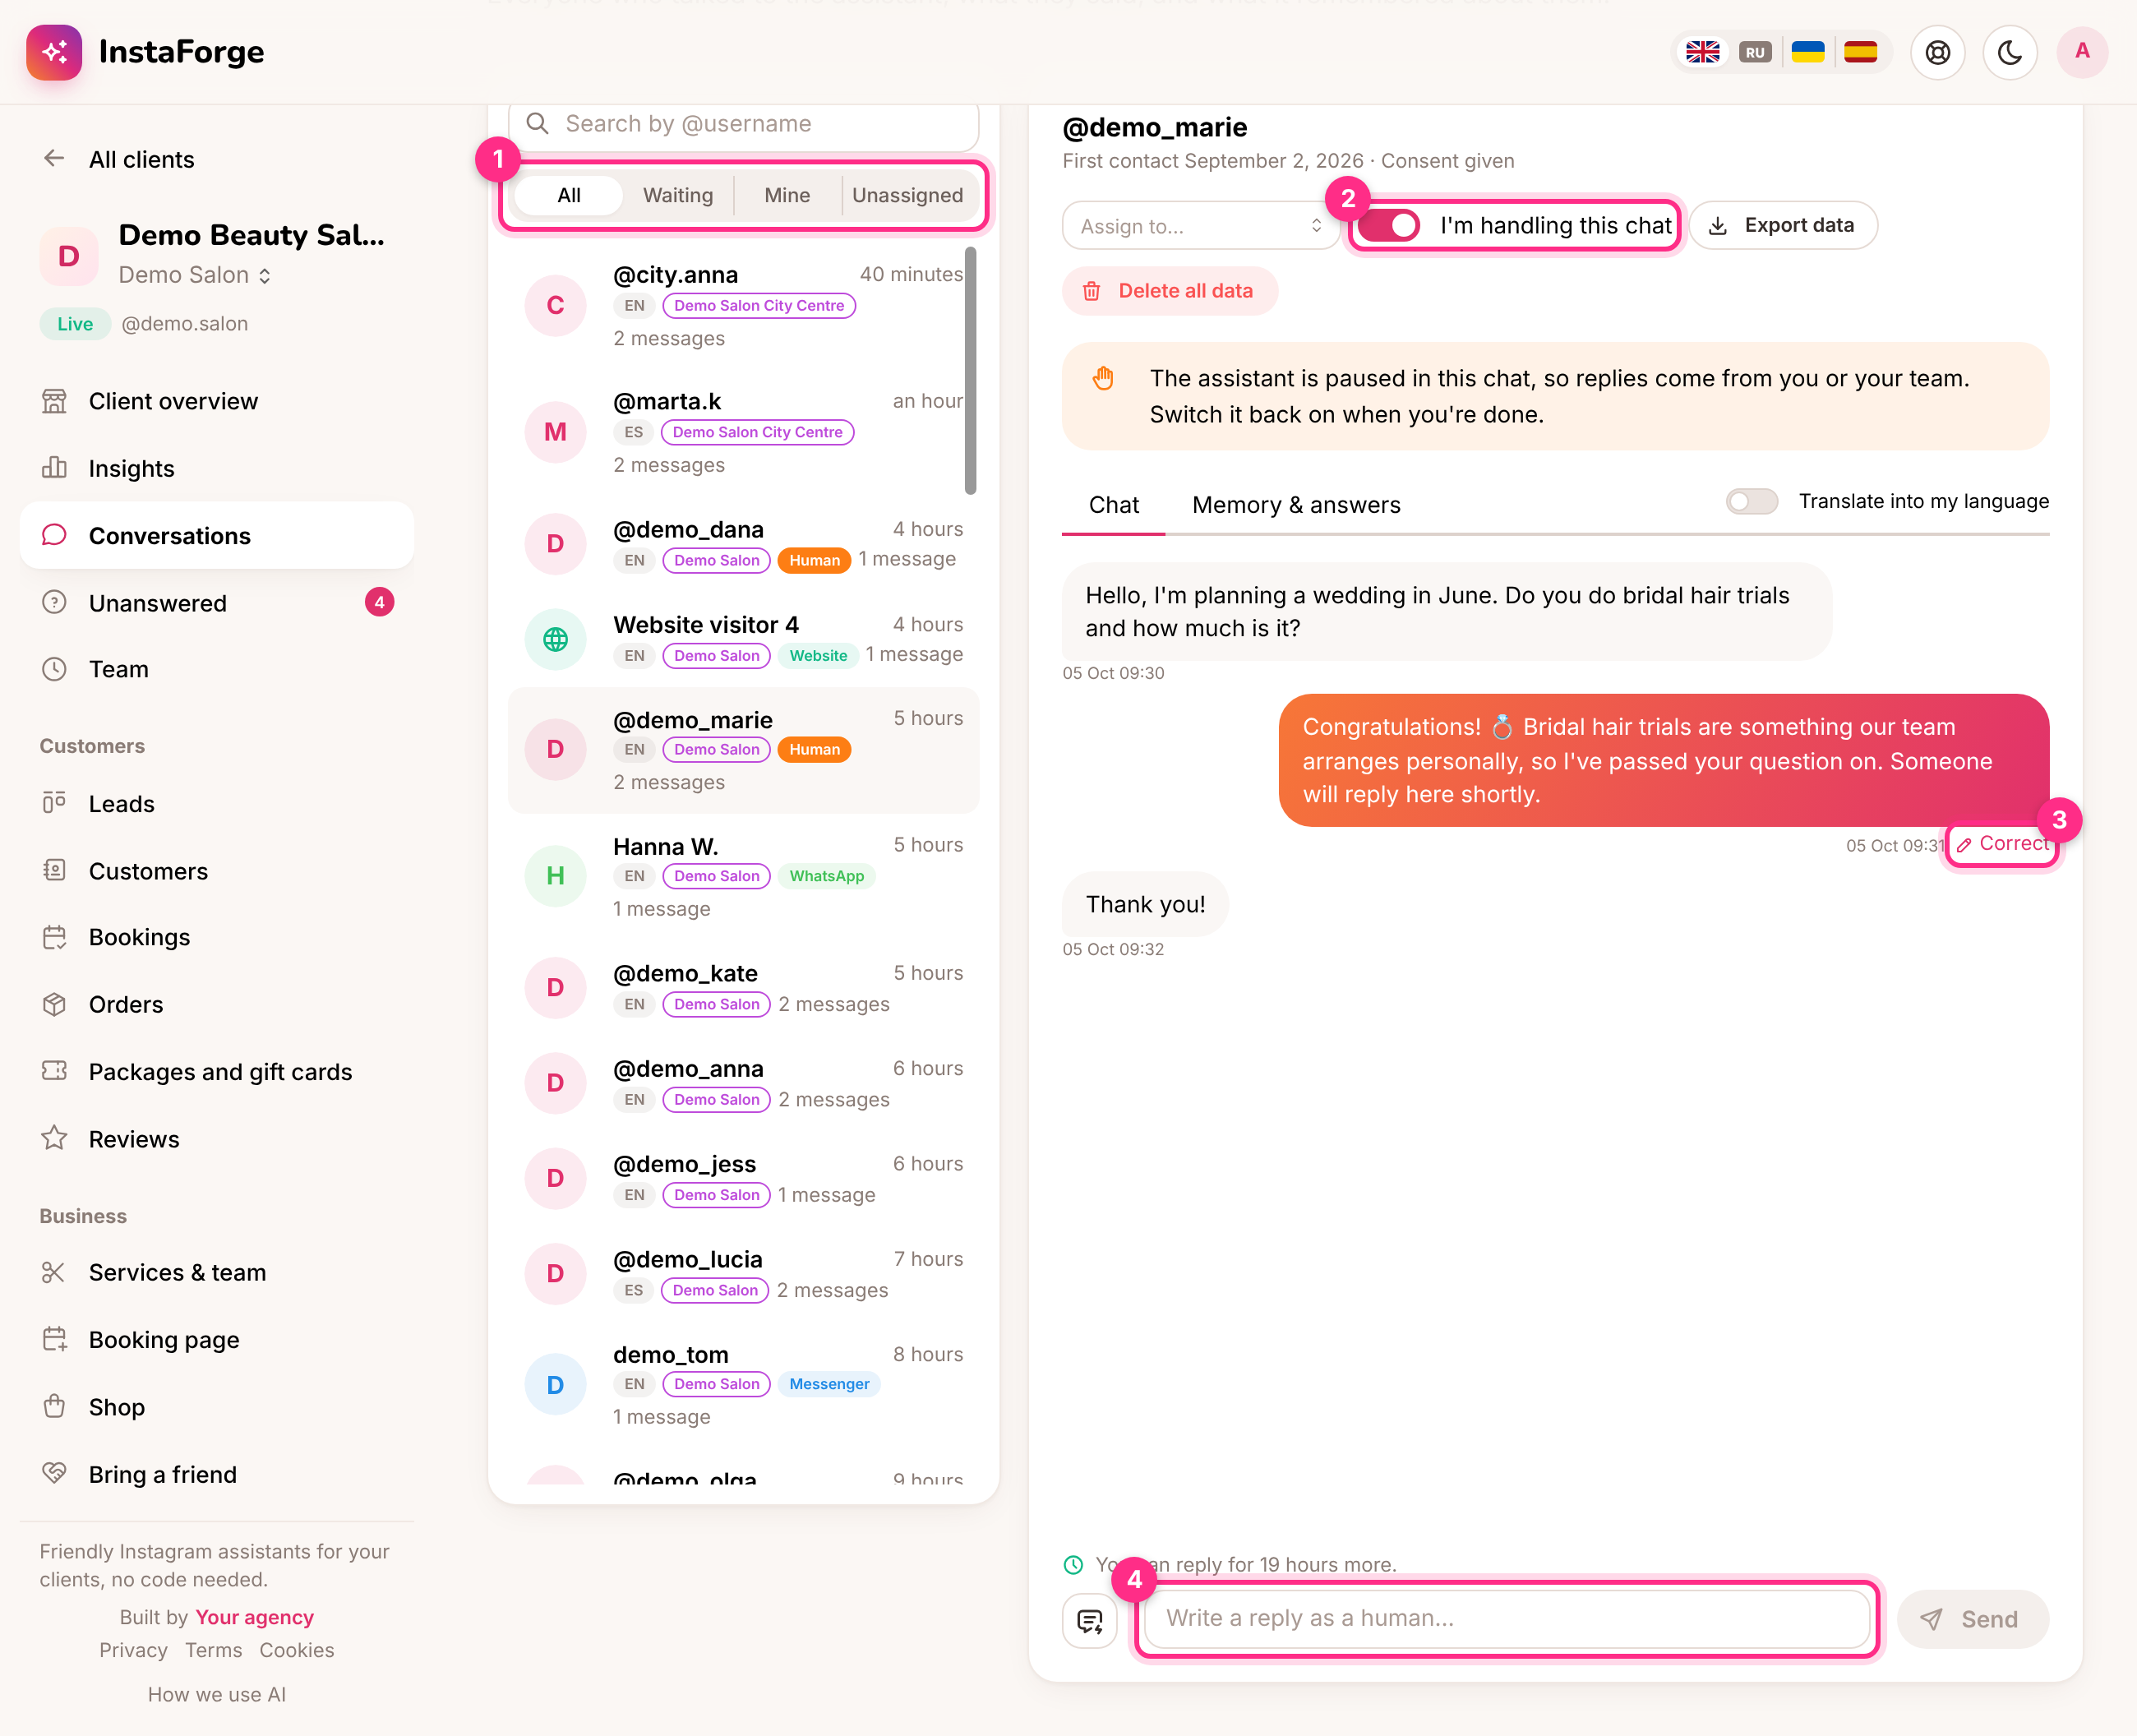2137x1736 pixels.
Task: Open the Orders box icon item
Action: [216, 1004]
